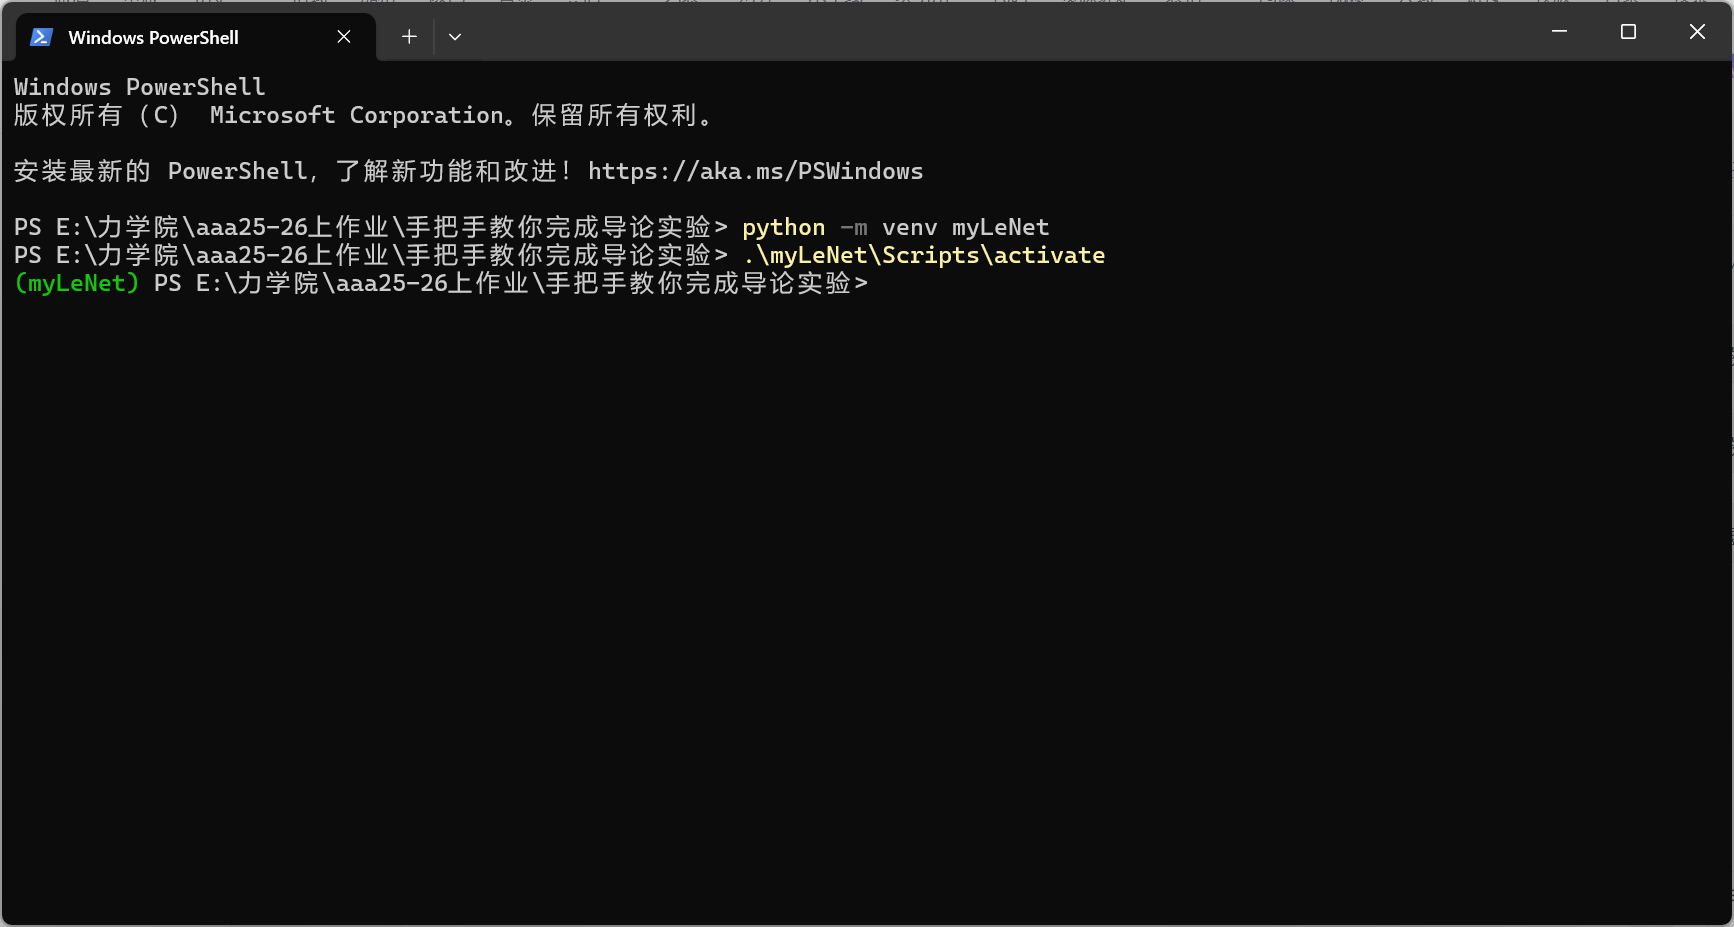Viewport: 1734px width, 927px height.
Task: Close the Windows PowerShell tab
Action: tap(344, 36)
